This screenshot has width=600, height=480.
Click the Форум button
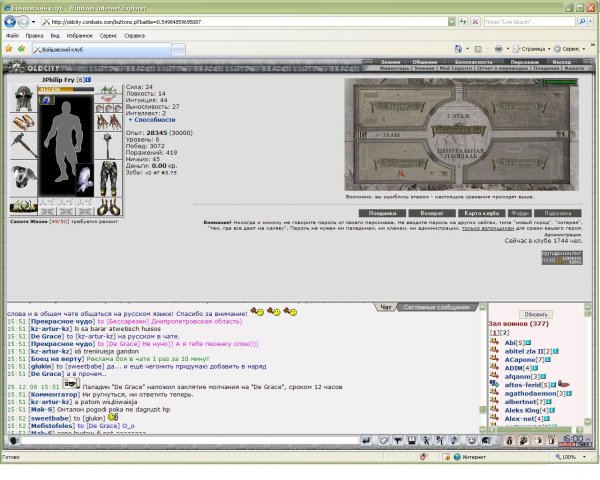tap(519, 213)
